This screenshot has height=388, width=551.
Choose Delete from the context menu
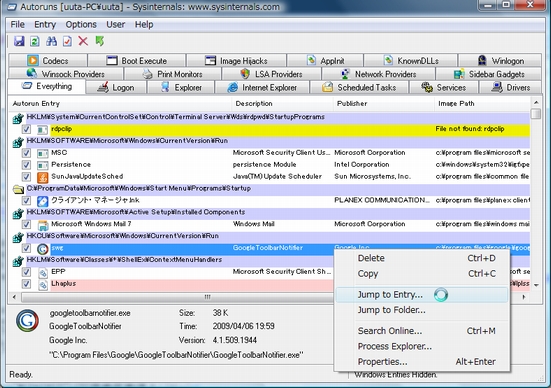pos(422,258)
